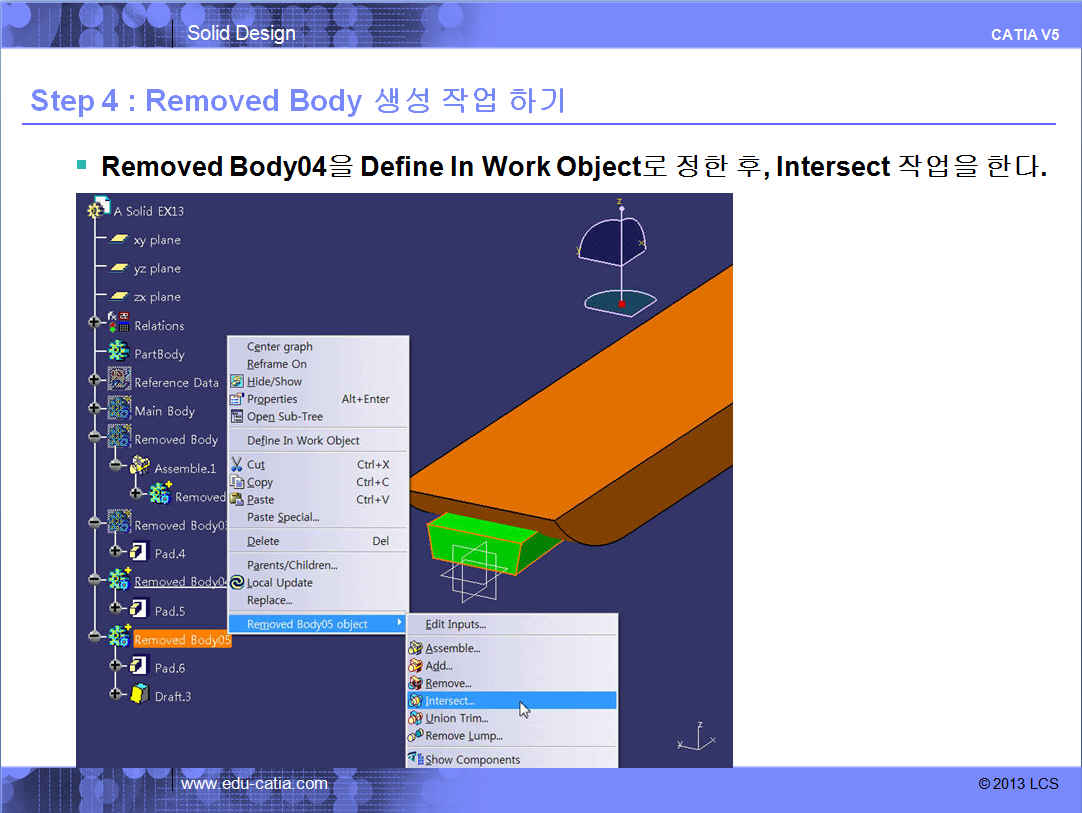The image size is (1082, 813).
Task: Expand the Pad.4 node
Action: pyautogui.click(x=115, y=551)
